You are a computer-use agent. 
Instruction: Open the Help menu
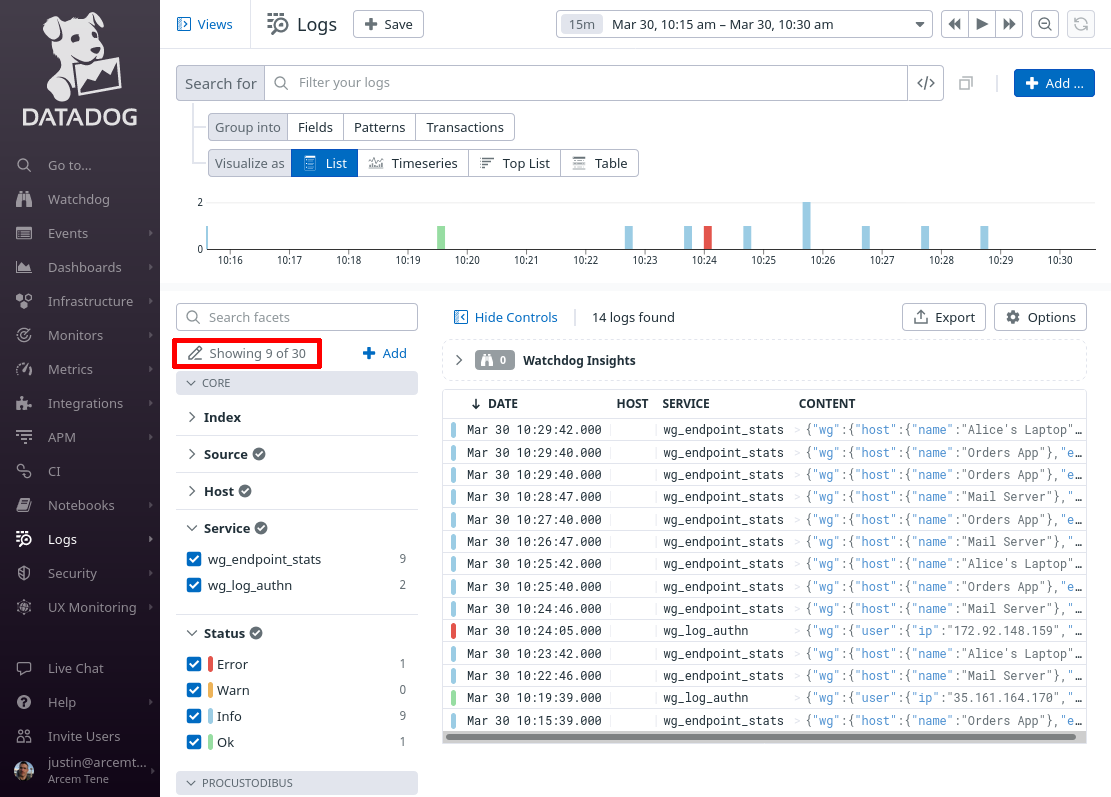pyautogui.click(x=62, y=702)
